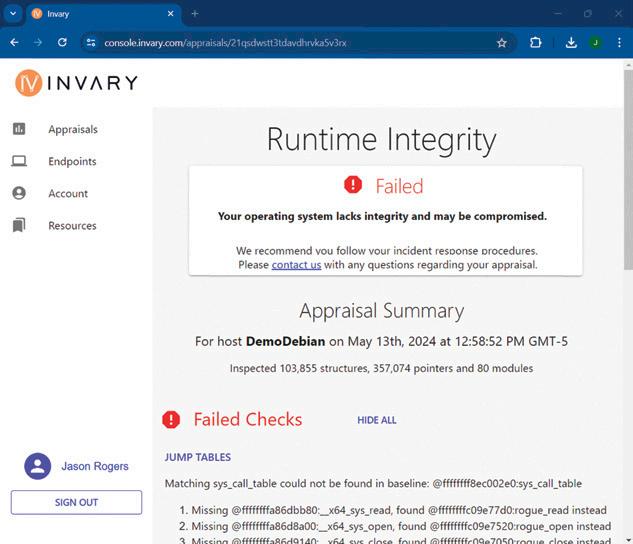The height and width of the screenshot is (544, 633).
Task: Open a new browser tab
Action: [x=195, y=14]
